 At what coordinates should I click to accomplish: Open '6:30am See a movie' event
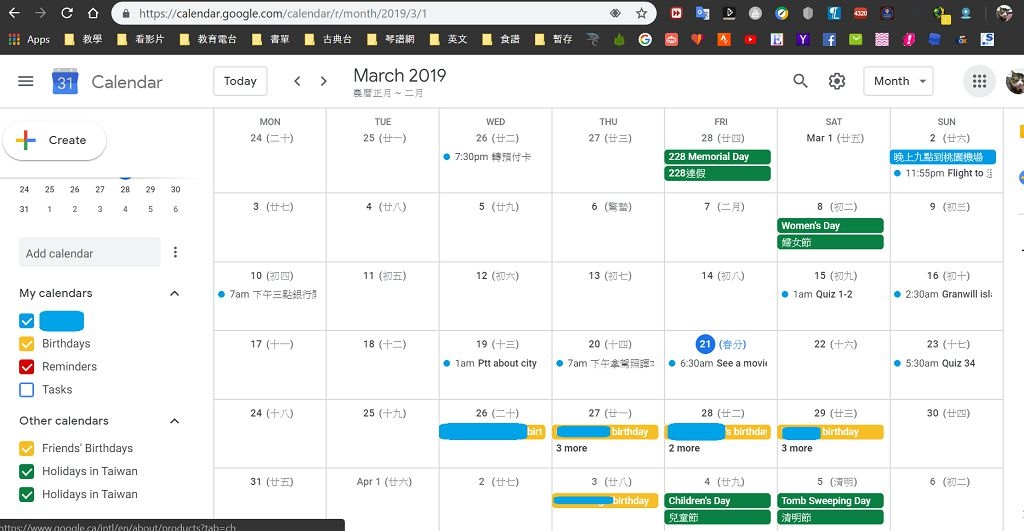(x=718, y=363)
